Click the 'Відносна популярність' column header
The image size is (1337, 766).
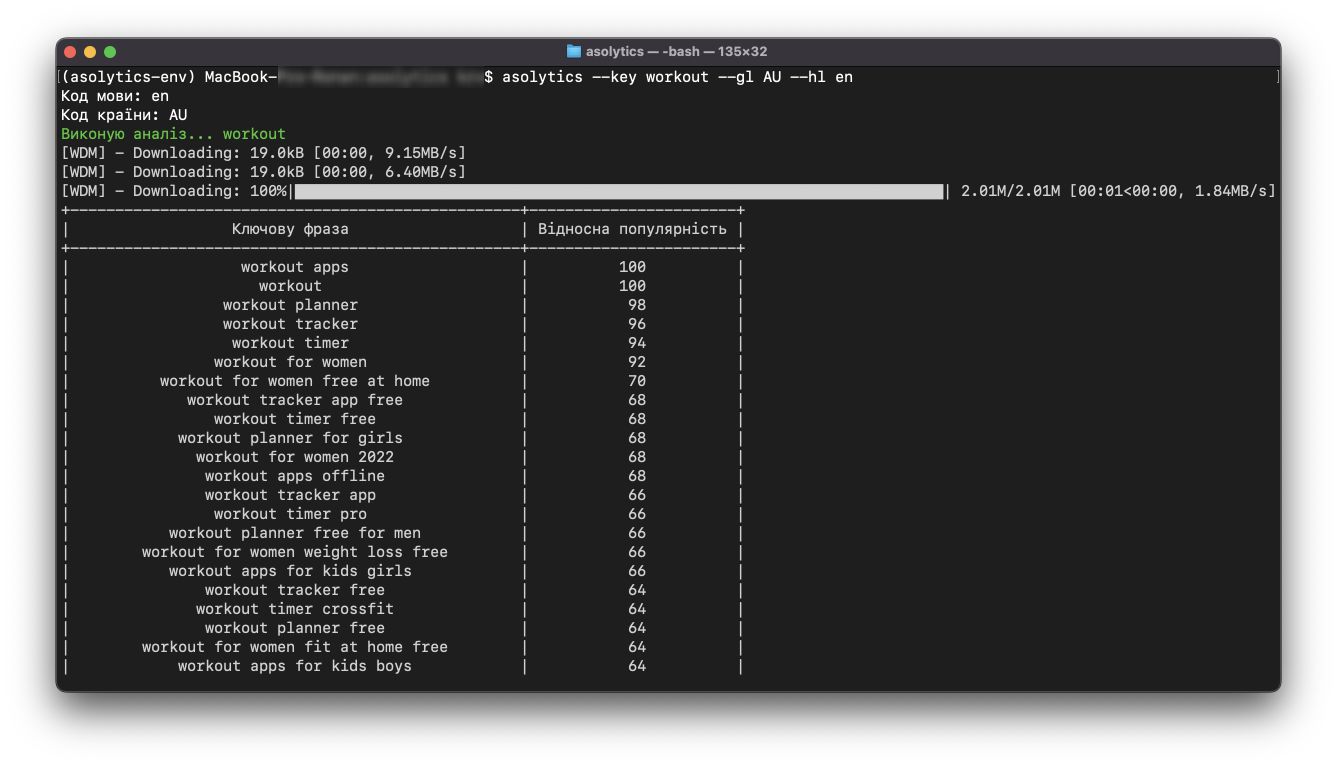tap(632, 229)
